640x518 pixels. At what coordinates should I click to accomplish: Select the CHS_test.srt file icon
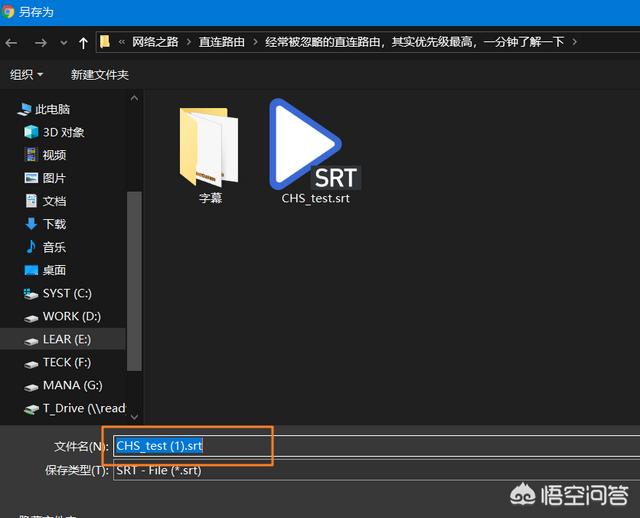(314, 145)
